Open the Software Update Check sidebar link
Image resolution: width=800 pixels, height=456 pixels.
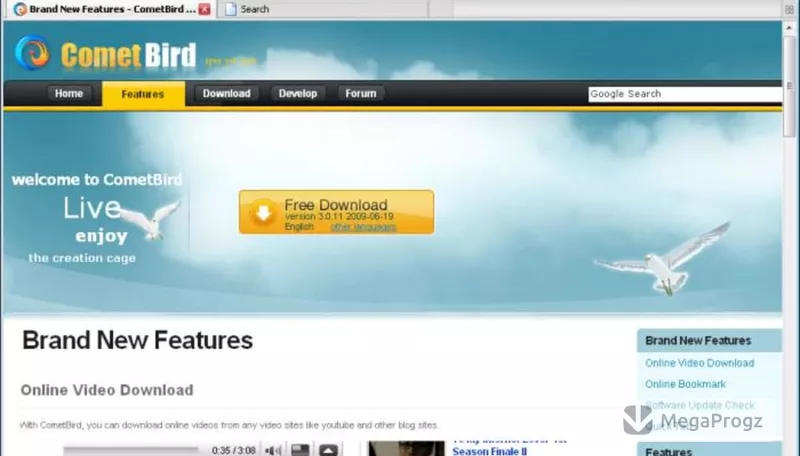coord(699,405)
